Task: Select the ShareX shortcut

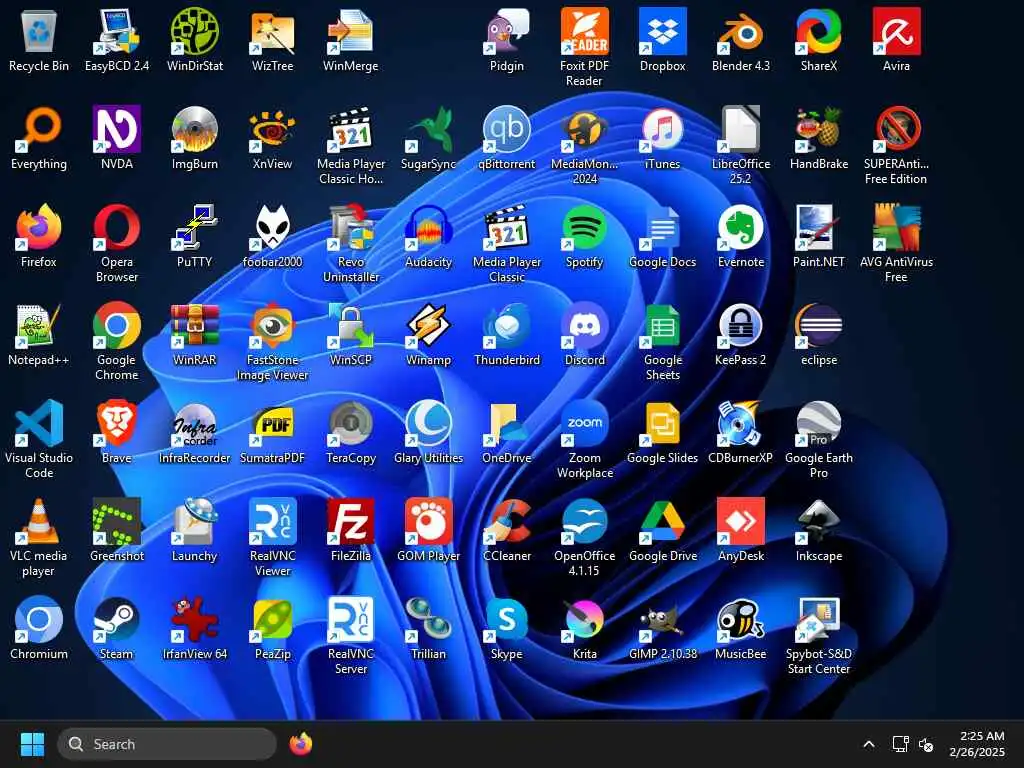Action: pyautogui.click(x=818, y=31)
